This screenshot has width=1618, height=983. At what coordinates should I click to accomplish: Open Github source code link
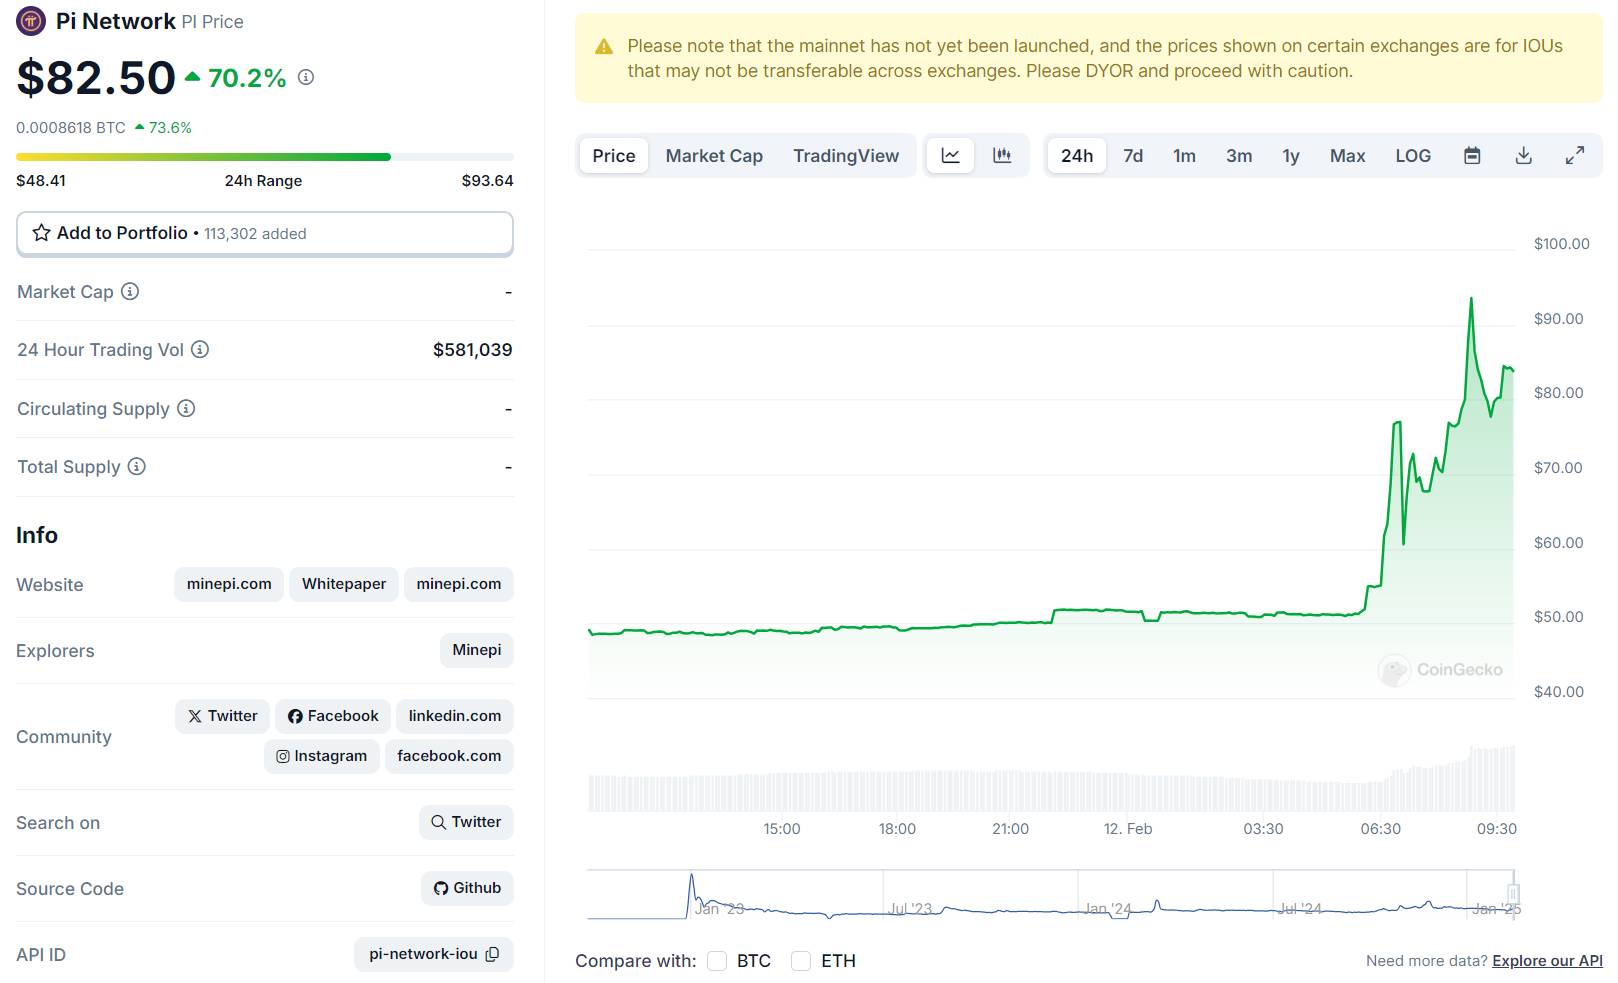tap(467, 888)
